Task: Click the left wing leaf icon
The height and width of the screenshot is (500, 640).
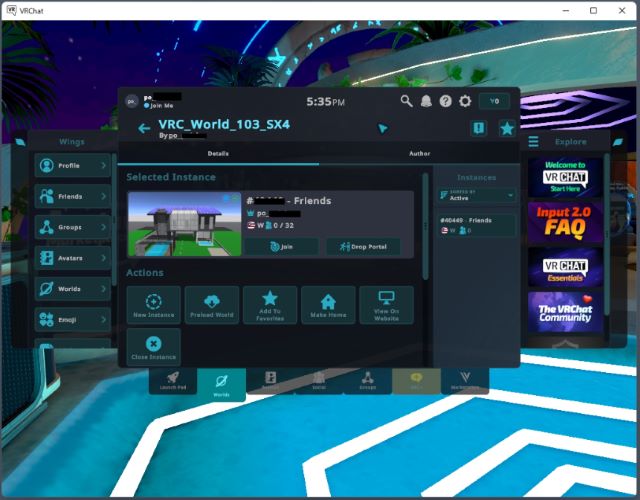Action: tap(20, 142)
